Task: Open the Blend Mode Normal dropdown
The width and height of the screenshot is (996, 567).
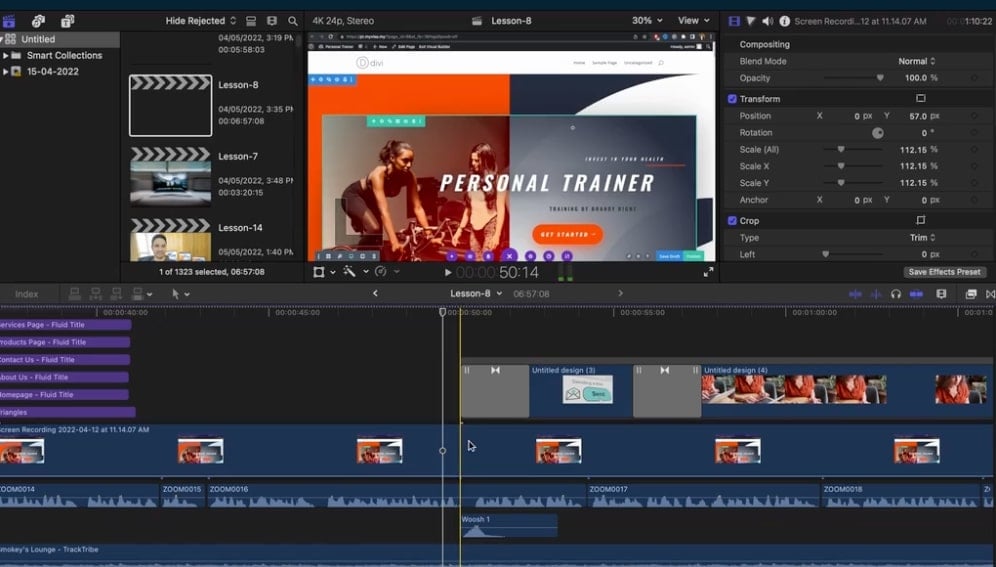Action: (x=915, y=62)
